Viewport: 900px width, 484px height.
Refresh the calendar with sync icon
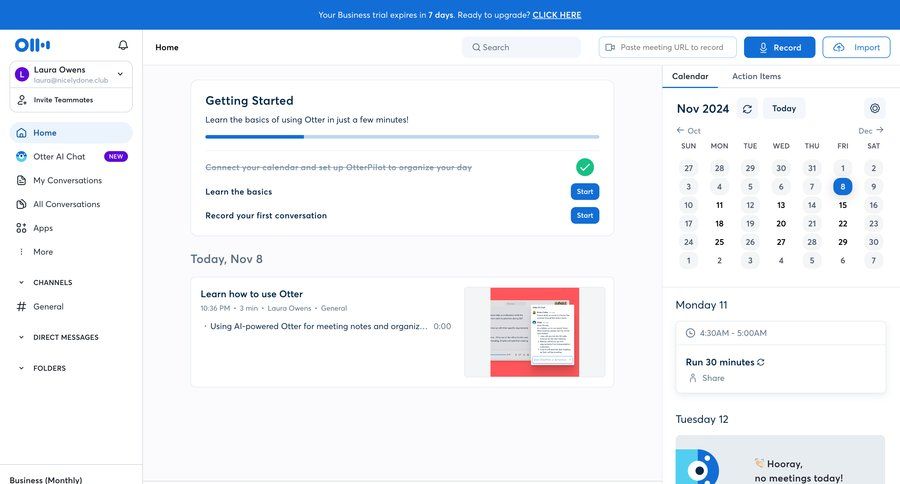pyautogui.click(x=747, y=109)
